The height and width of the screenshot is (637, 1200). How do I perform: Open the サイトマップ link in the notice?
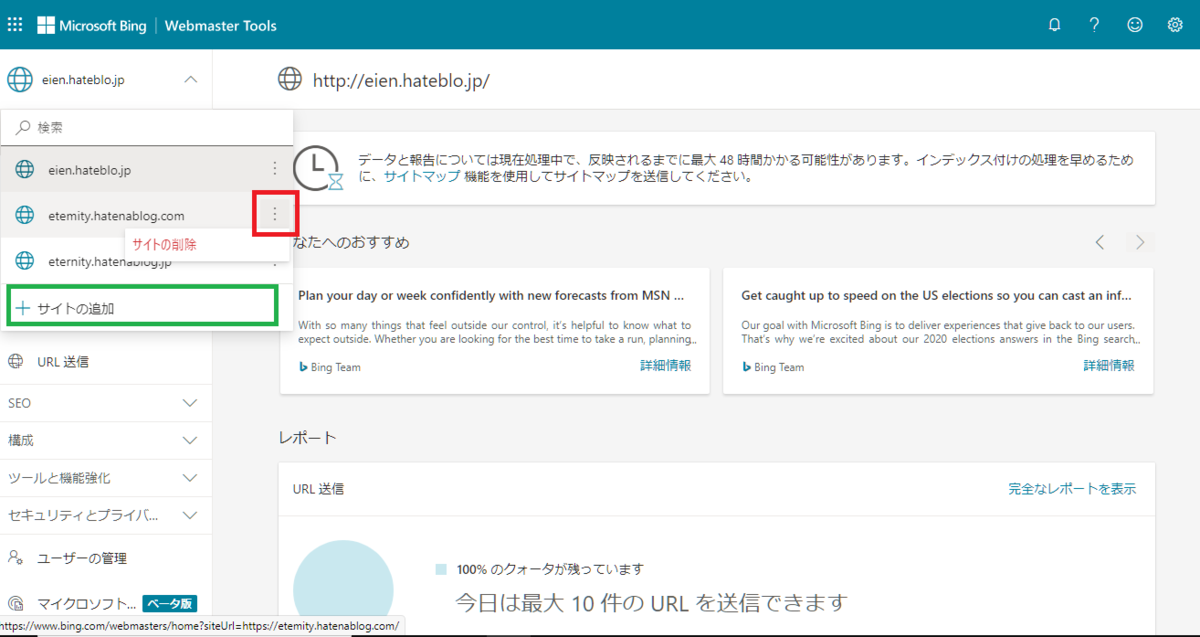422,176
